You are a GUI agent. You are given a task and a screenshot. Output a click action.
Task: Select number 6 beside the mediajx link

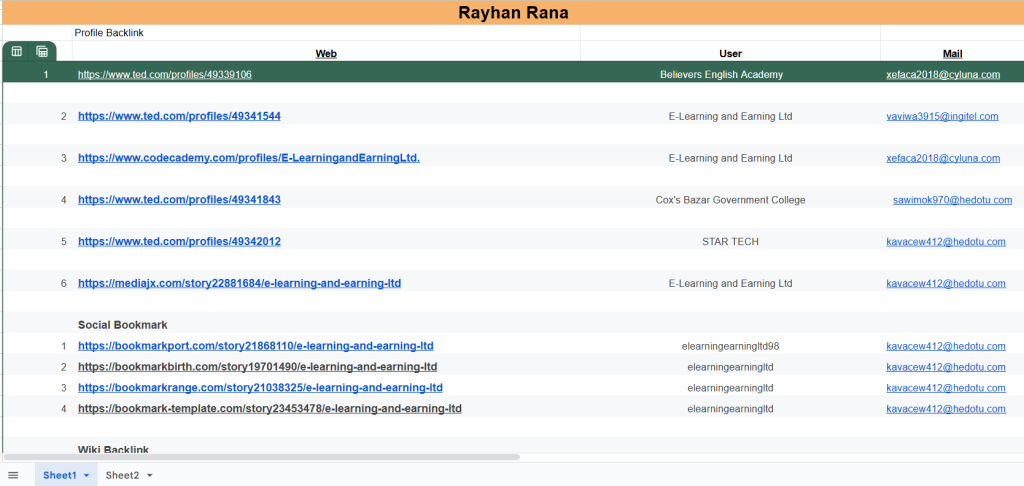tap(63, 284)
